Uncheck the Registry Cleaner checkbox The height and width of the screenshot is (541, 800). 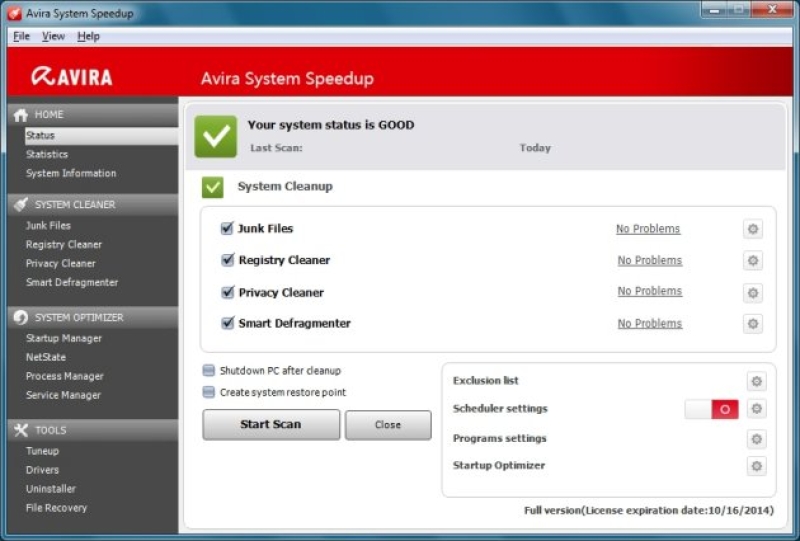(227, 260)
